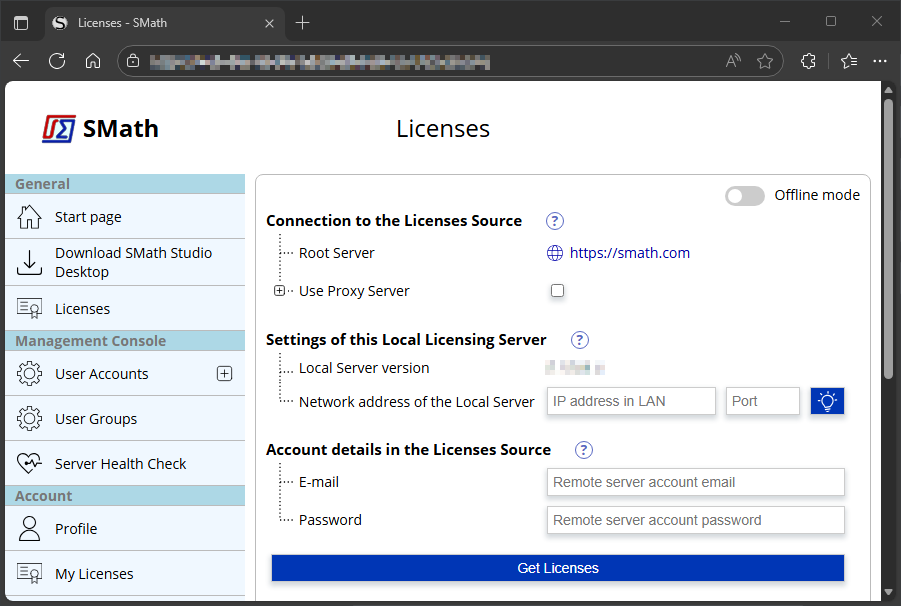This screenshot has height=606, width=901.
Task: Open the https://smath.com root server link
Action: pos(629,253)
